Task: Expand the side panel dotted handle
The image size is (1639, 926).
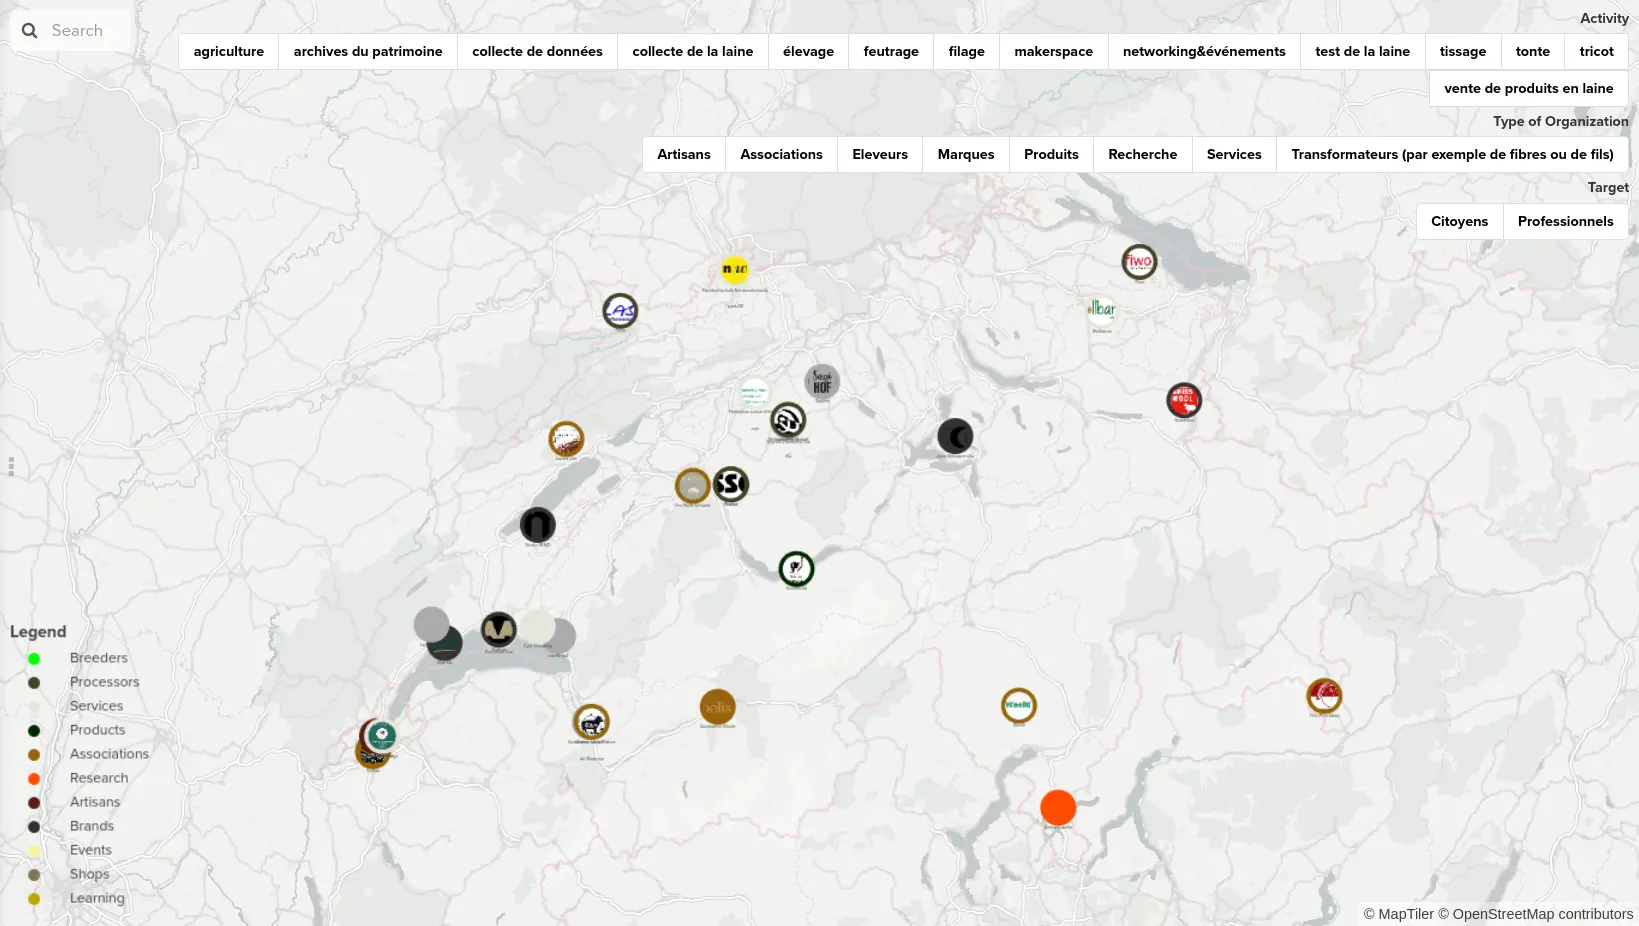Action: tap(11, 466)
